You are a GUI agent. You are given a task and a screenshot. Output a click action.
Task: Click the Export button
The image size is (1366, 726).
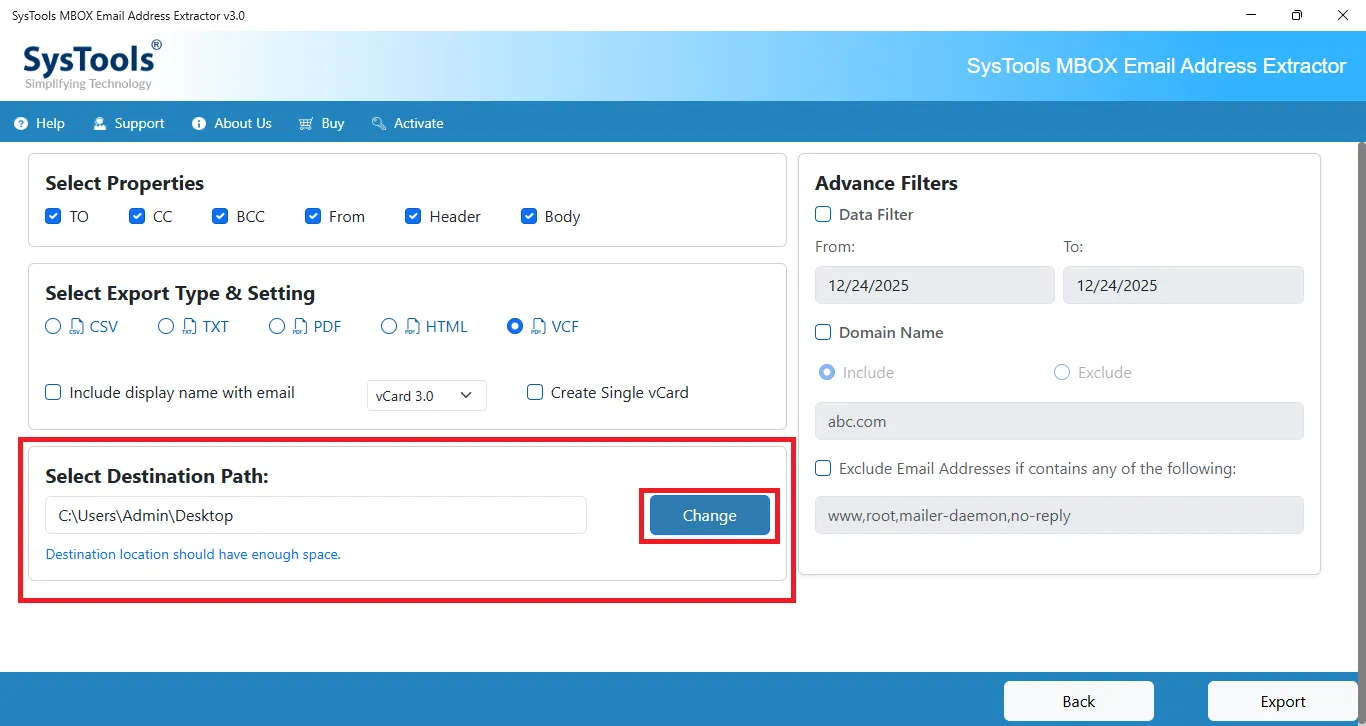coord(1283,701)
